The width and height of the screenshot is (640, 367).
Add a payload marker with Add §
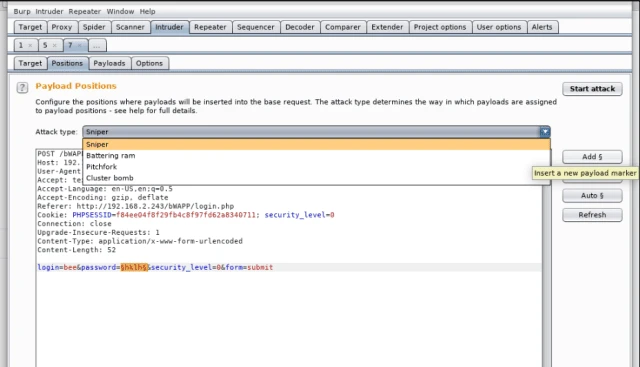592,157
